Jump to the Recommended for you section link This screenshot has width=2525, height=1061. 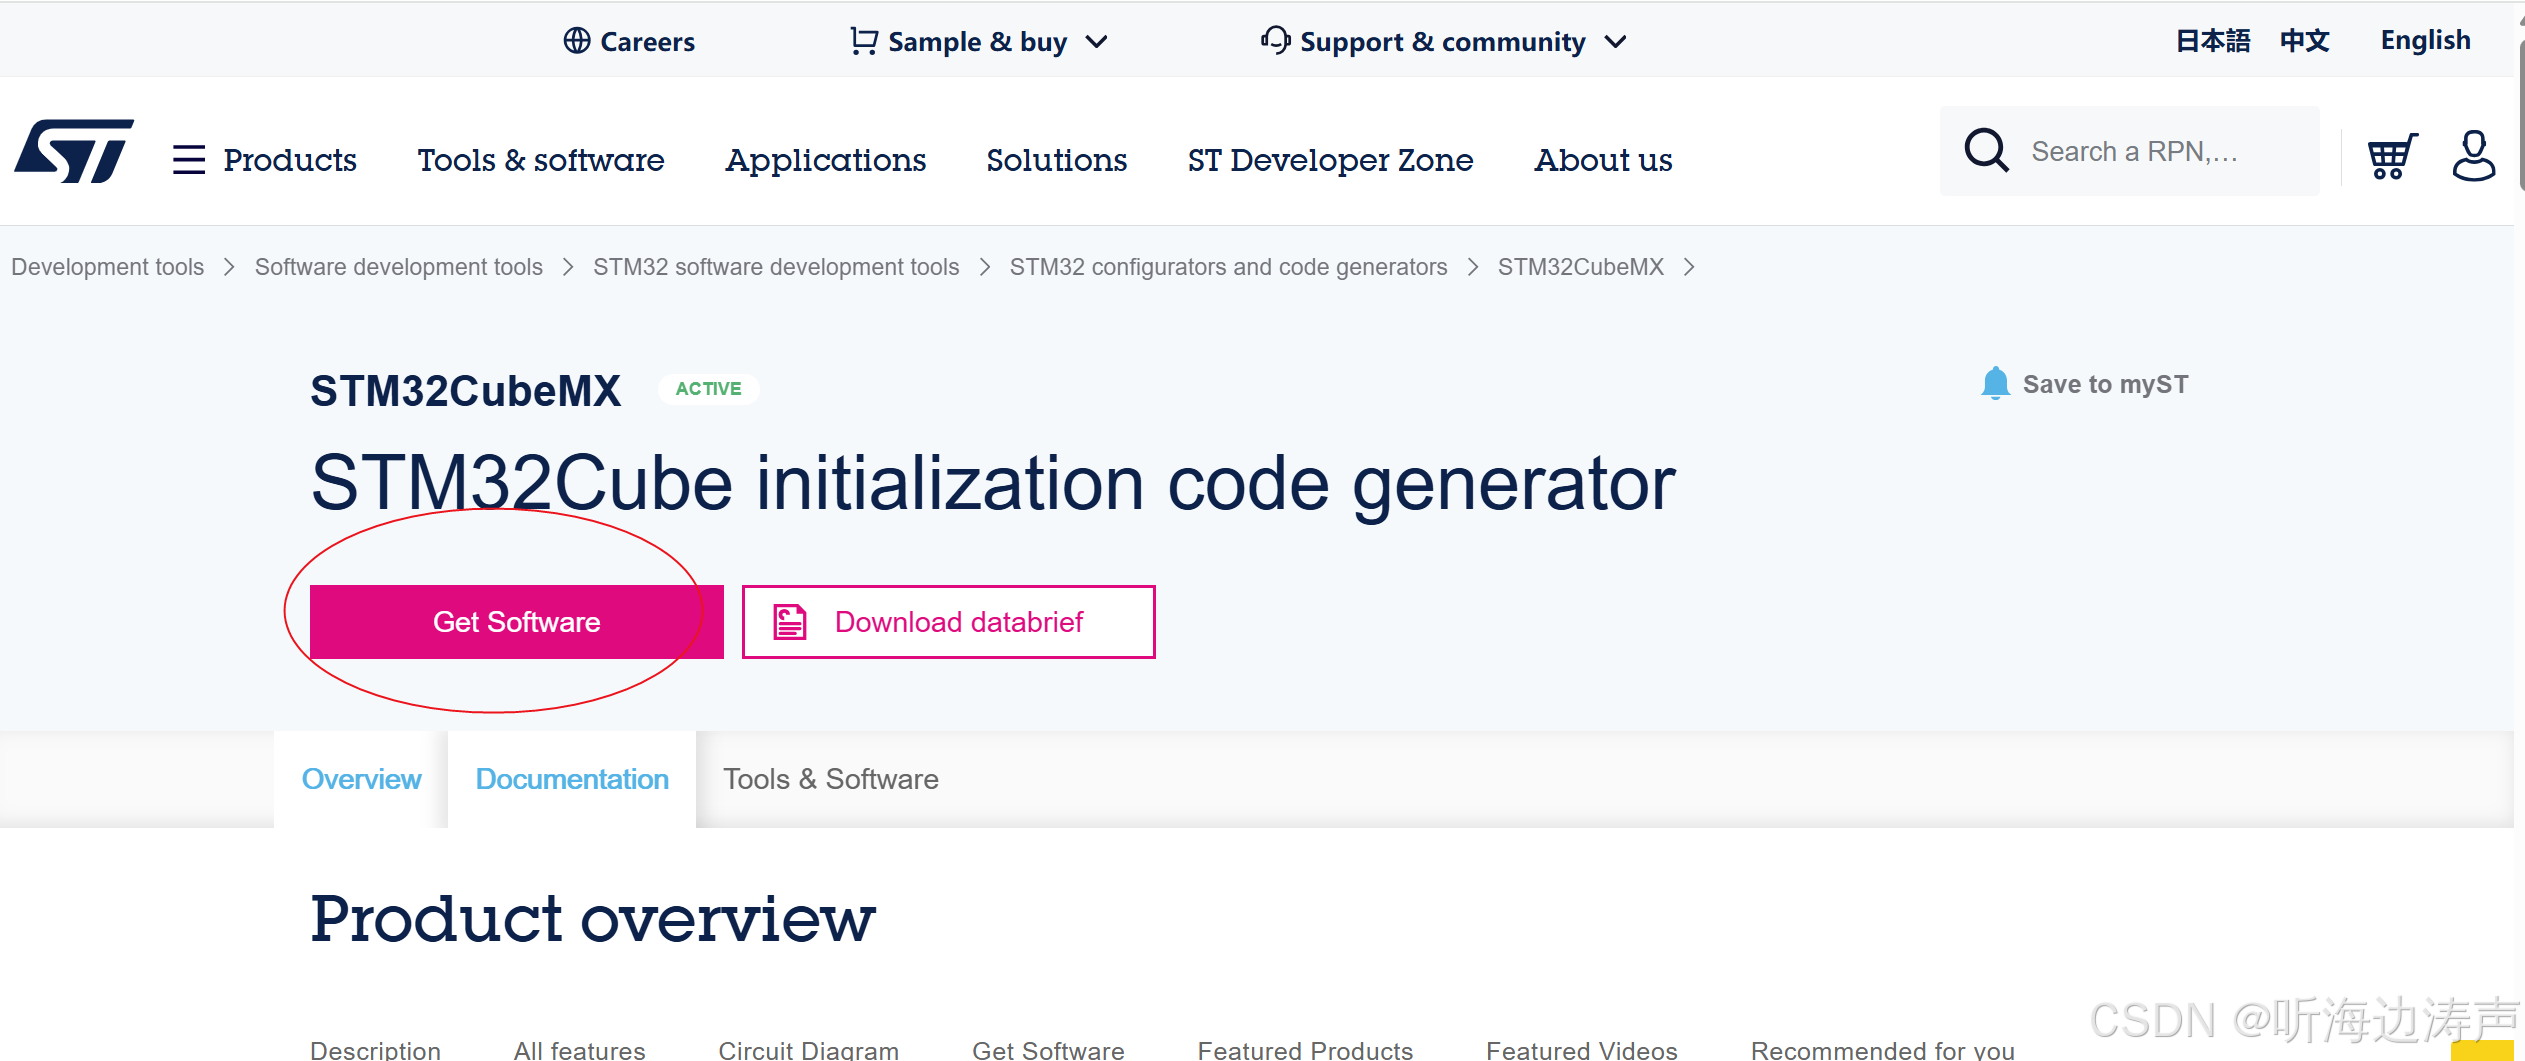(1883, 1049)
